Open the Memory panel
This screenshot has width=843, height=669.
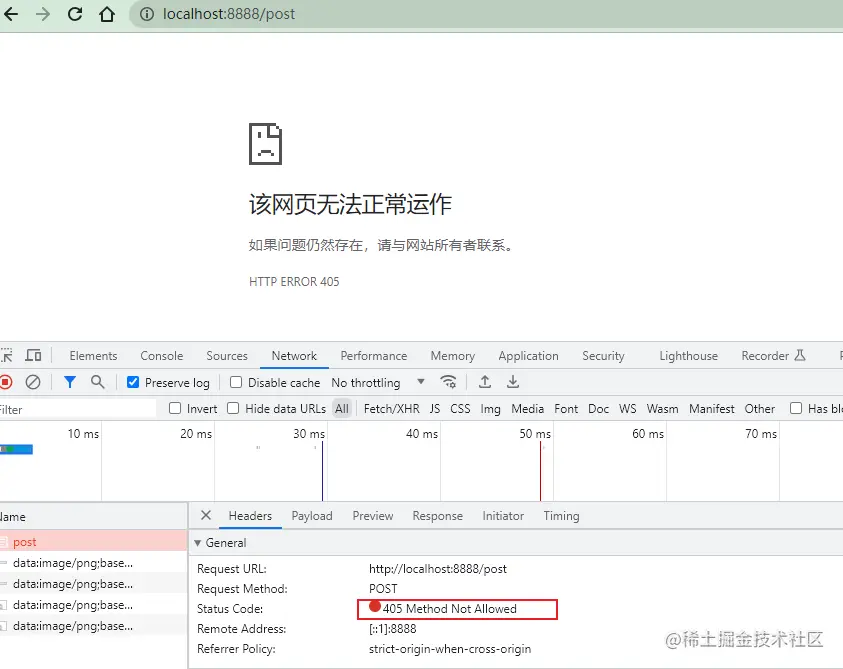pos(453,356)
